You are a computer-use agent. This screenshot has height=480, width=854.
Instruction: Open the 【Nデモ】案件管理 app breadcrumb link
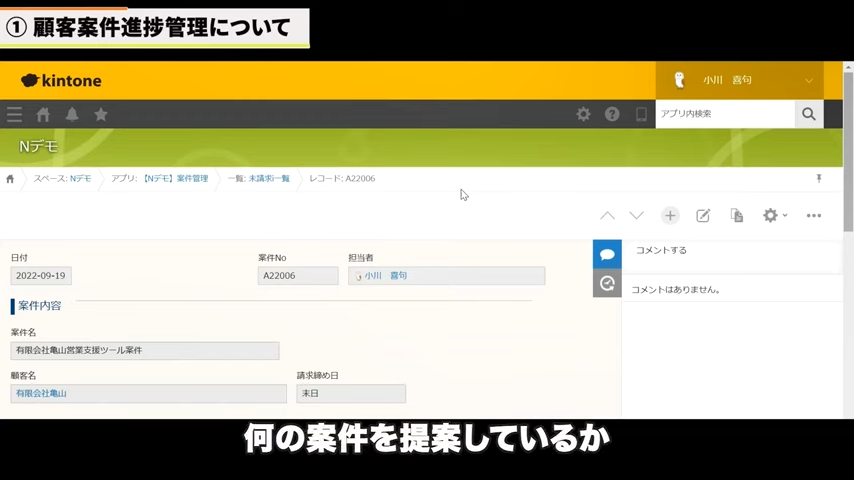[175, 179]
